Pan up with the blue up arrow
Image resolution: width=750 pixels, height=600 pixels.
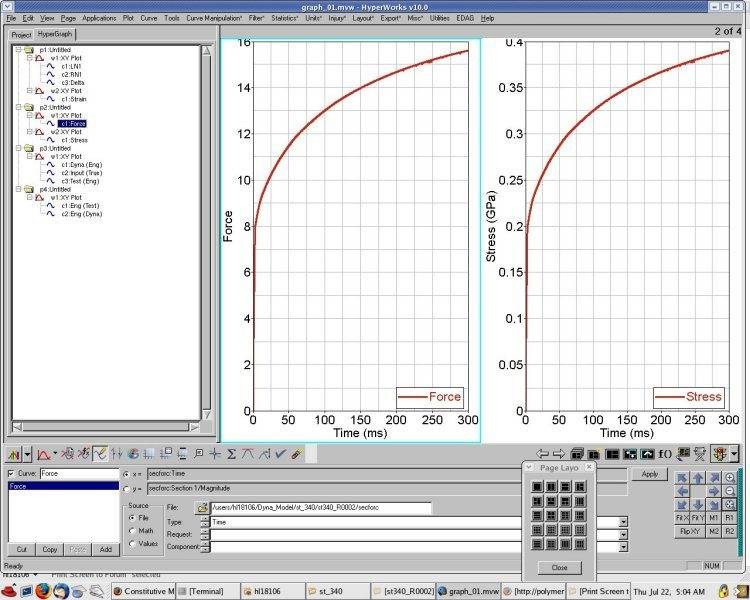(x=698, y=478)
